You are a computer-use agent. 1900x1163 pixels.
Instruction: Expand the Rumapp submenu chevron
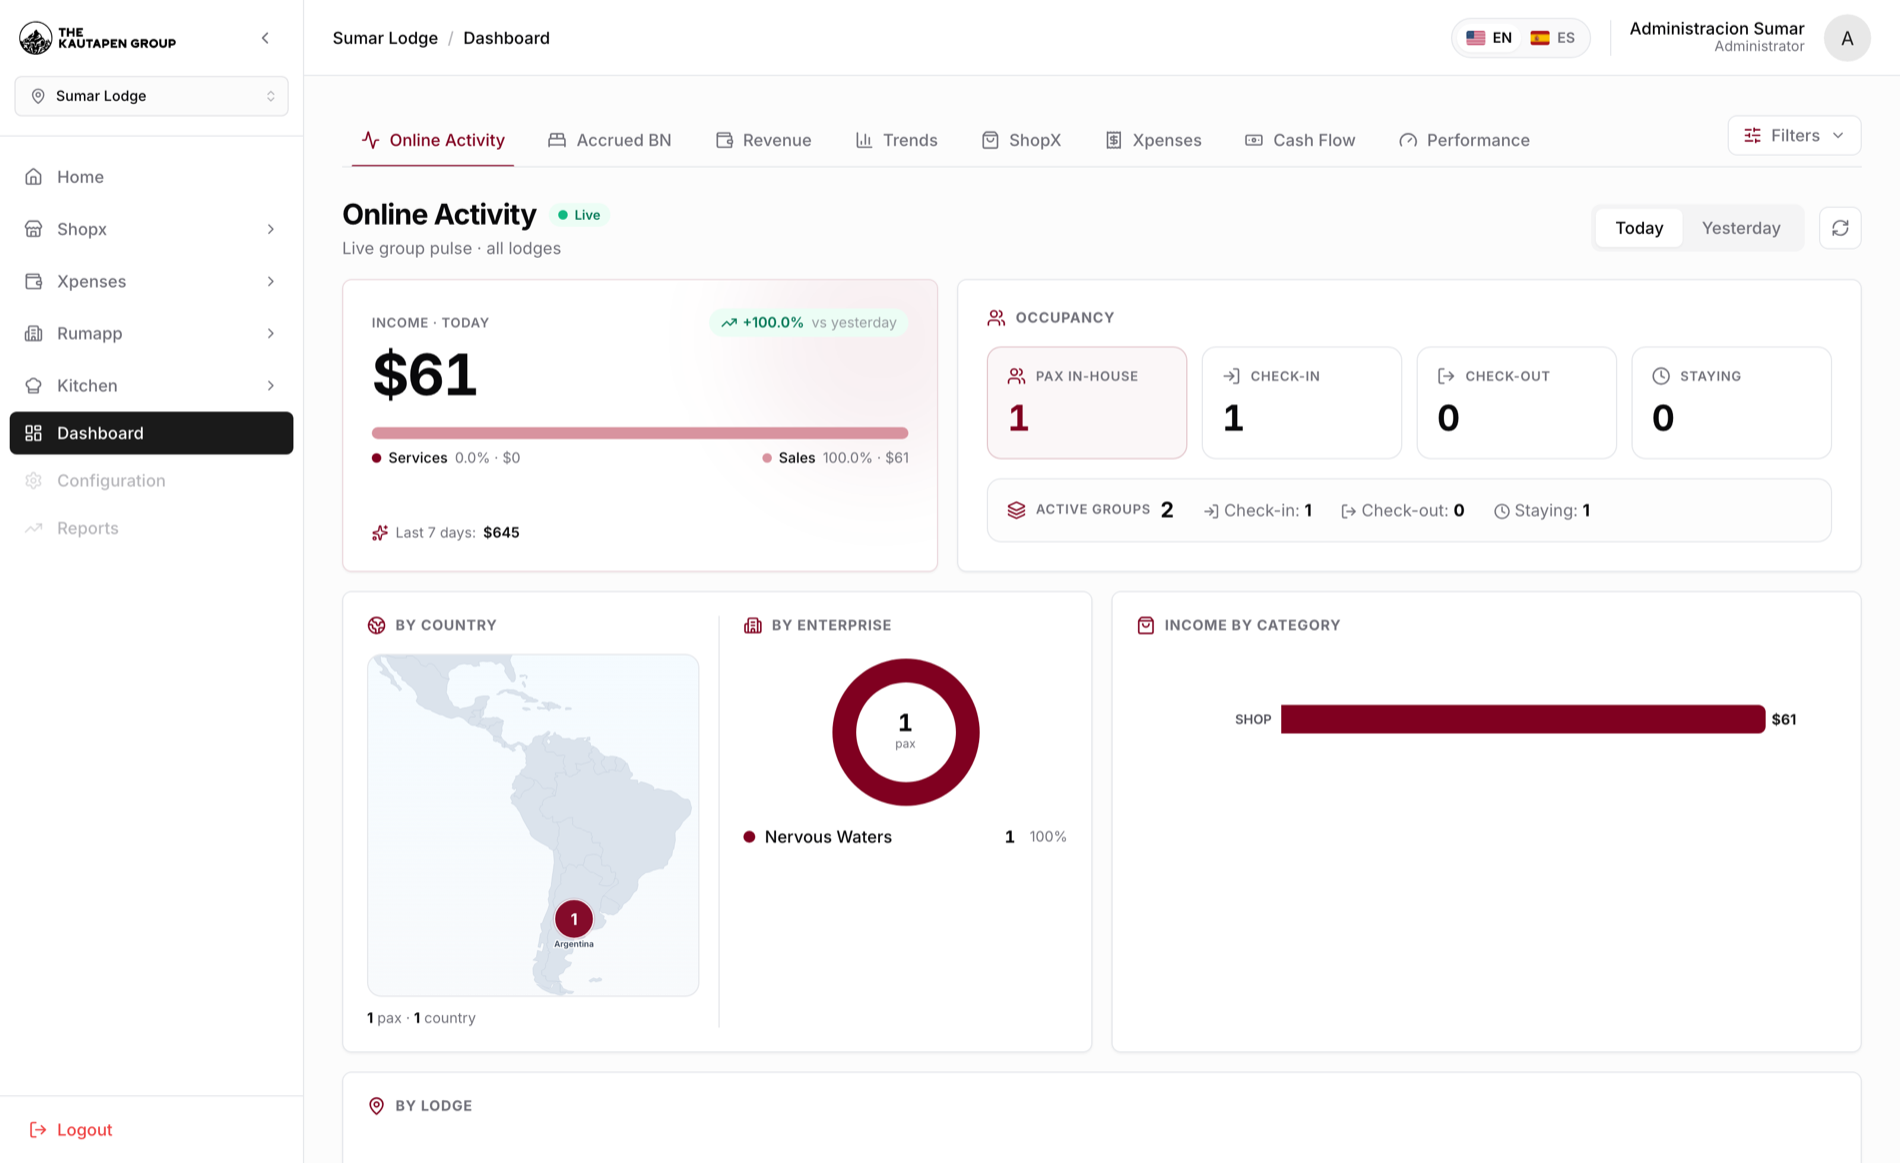pos(271,333)
